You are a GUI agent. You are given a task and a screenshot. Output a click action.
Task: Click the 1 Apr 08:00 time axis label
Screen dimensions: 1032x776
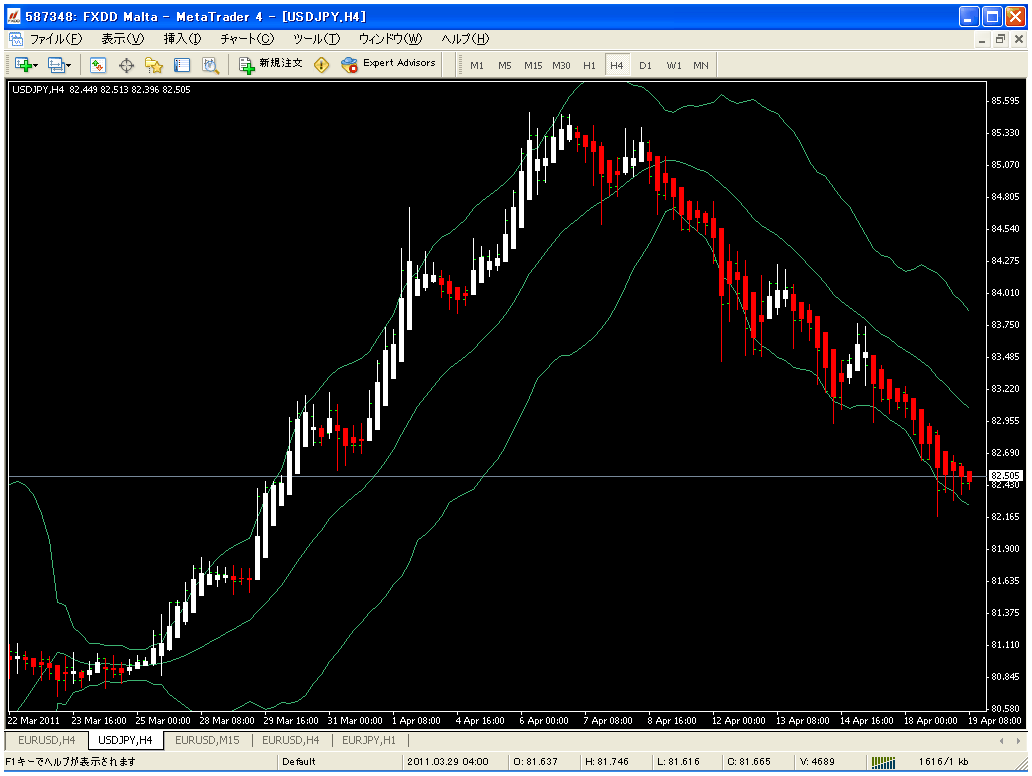tap(416, 721)
